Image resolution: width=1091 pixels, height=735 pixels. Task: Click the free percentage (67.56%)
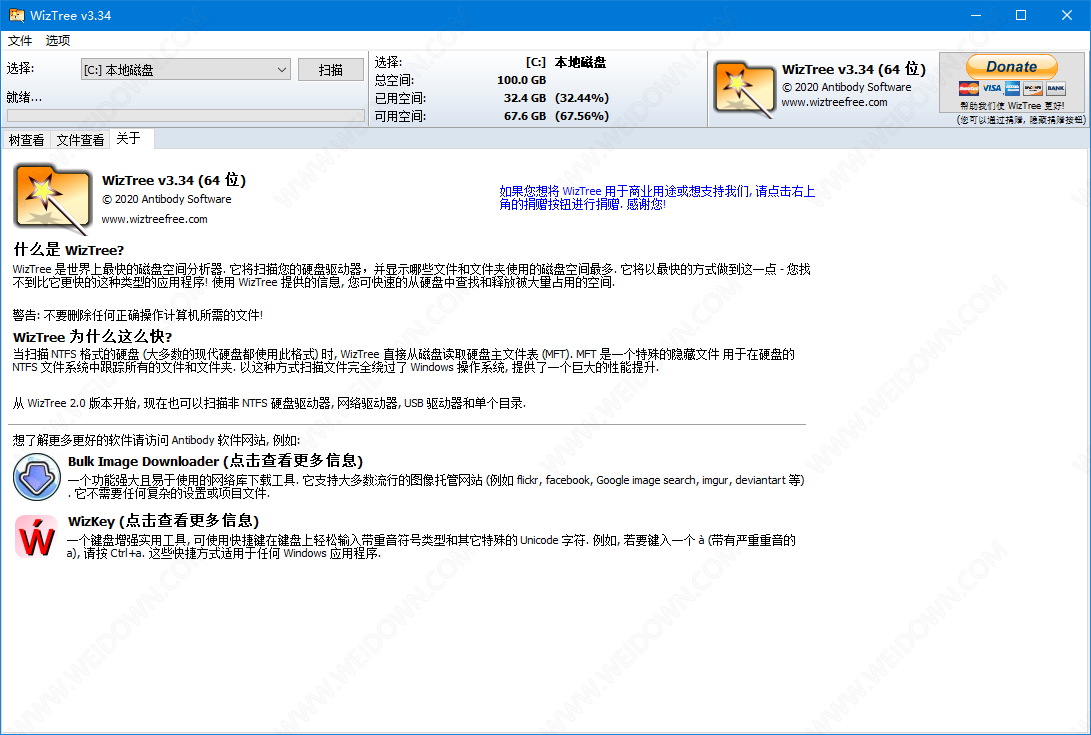[582, 116]
